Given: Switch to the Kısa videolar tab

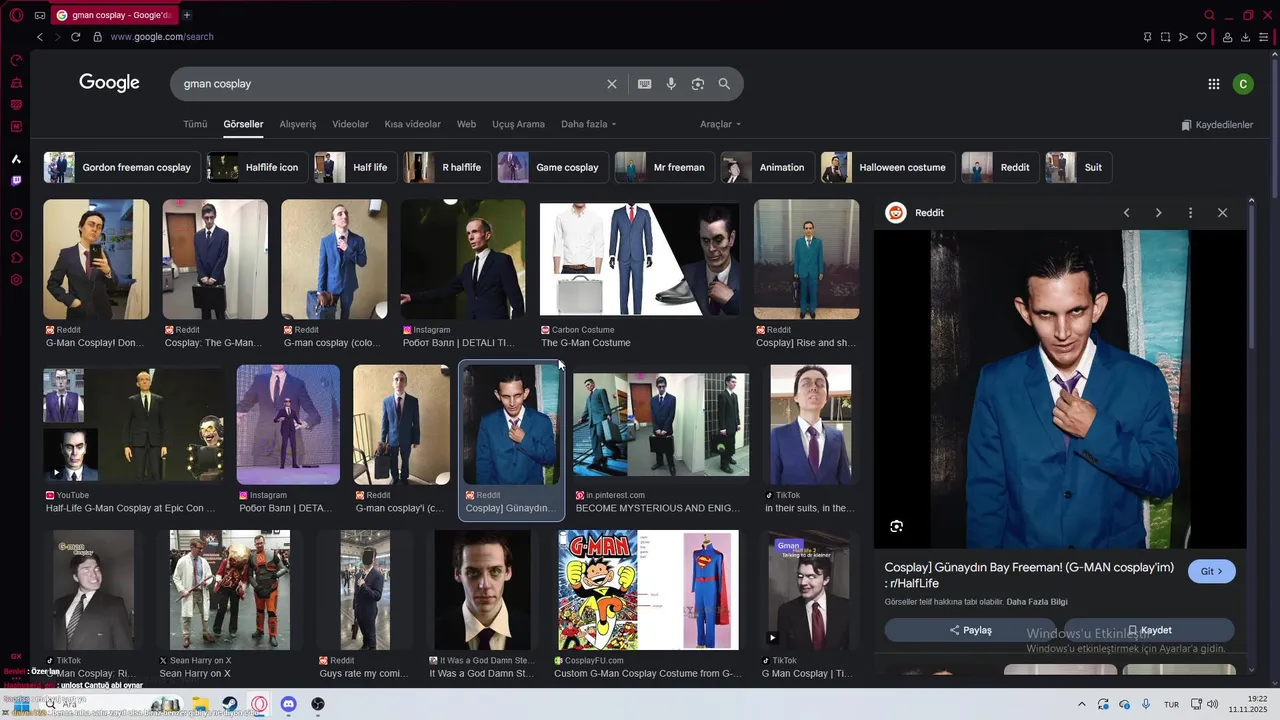Looking at the screenshot, I should point(412,124).
